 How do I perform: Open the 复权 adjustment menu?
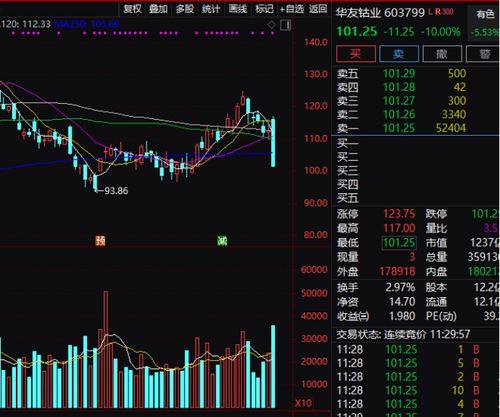(132, 9)
